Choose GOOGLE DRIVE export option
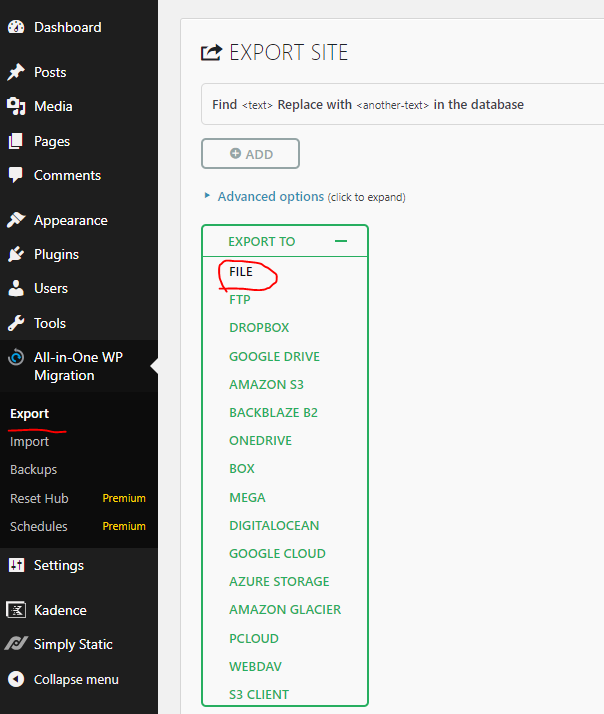Image resolution: width=604 pixels, height=714 pixels. click(x=274, y=356)
